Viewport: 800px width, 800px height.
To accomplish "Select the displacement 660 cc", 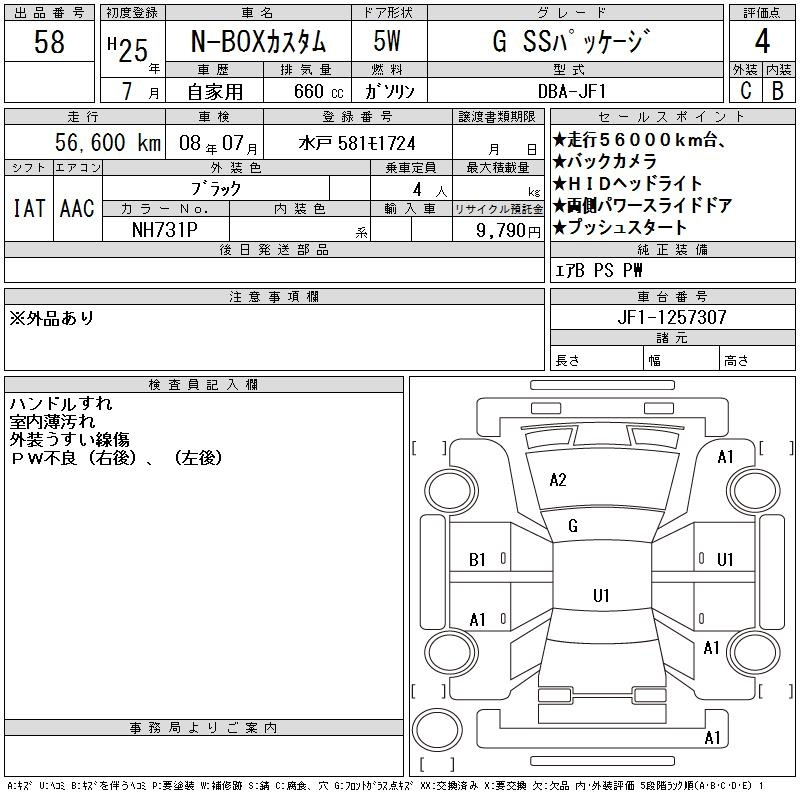I will tap(318, 91).
